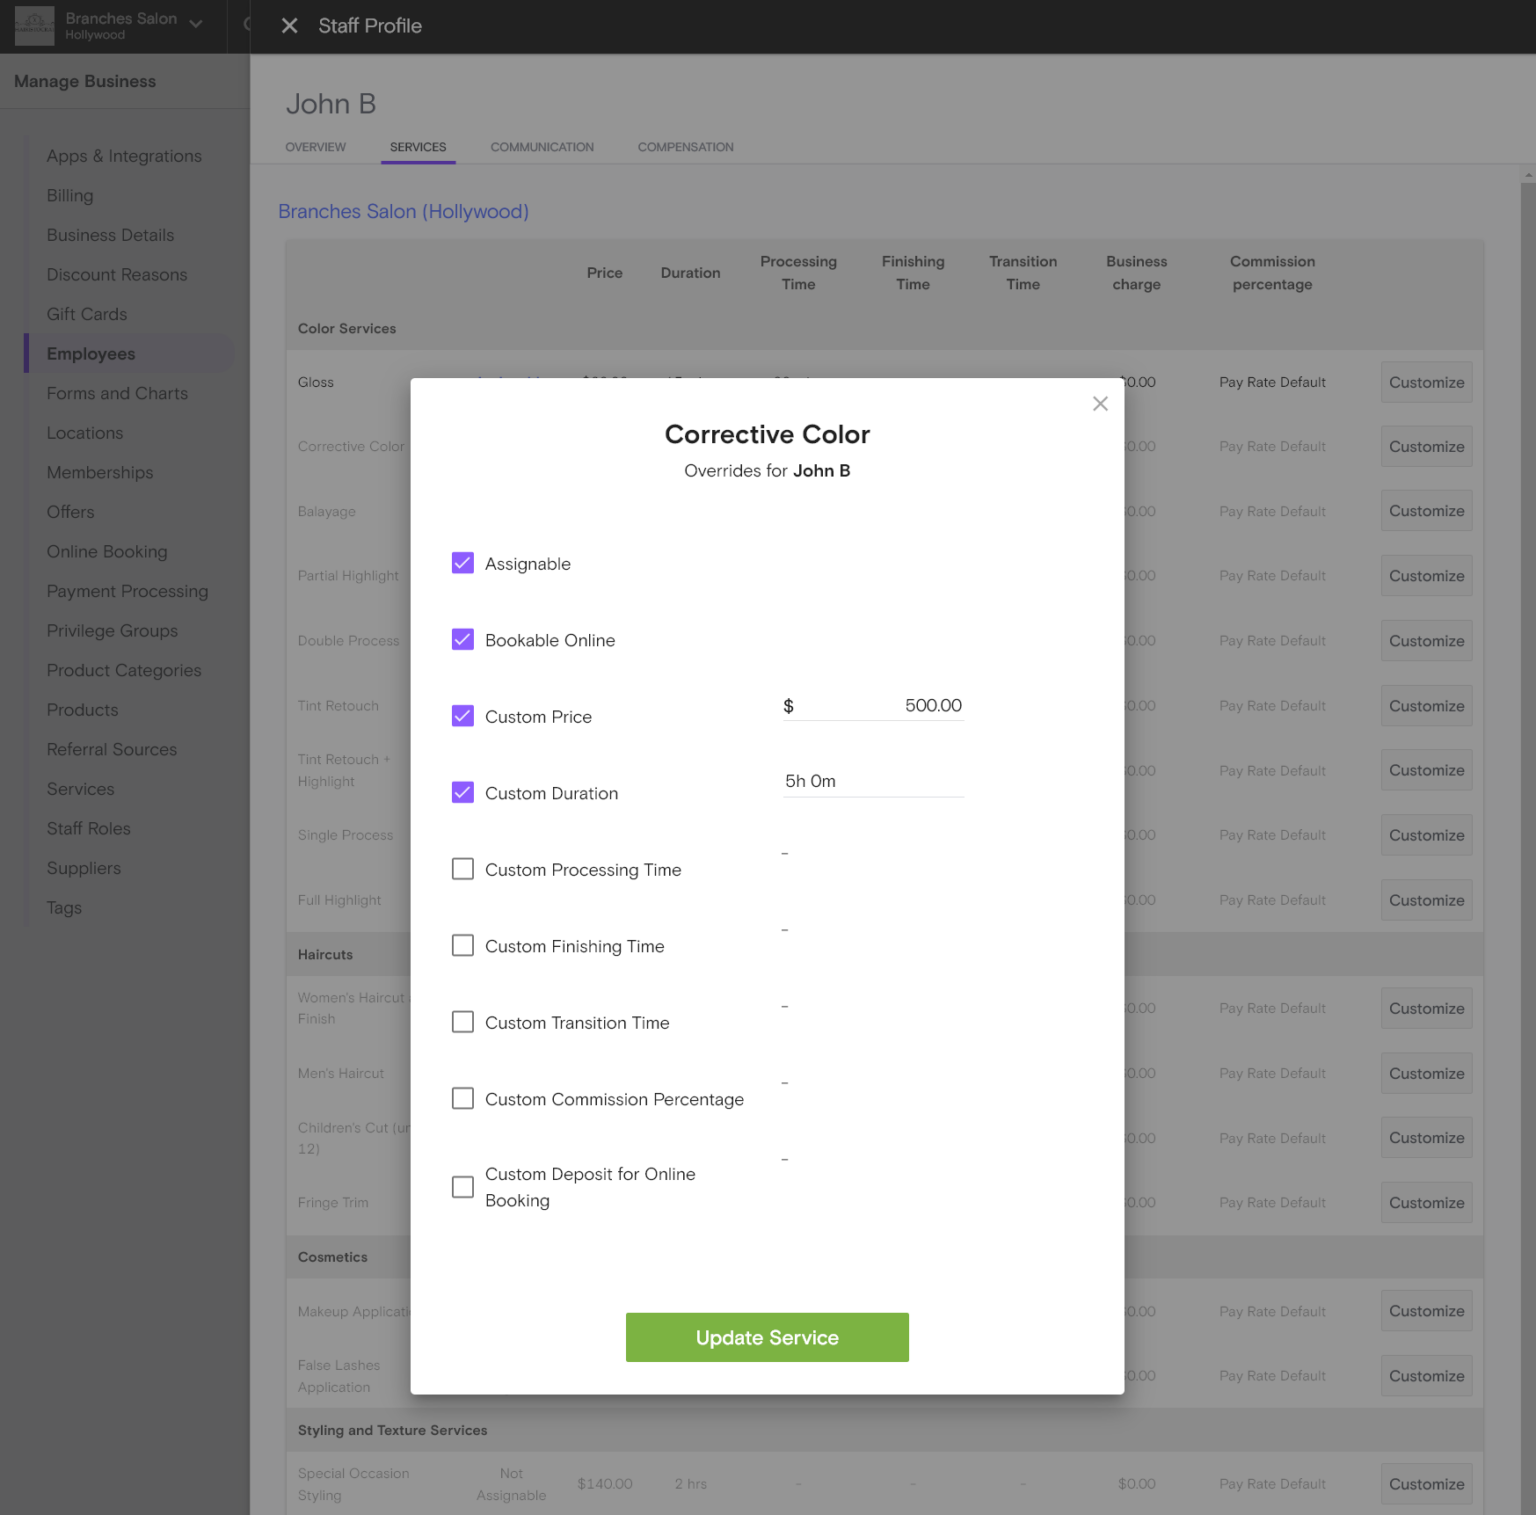Enable Custom Deposit for Online Booking
This screenshot has width=1536, height=1515.
point(462,1187)
